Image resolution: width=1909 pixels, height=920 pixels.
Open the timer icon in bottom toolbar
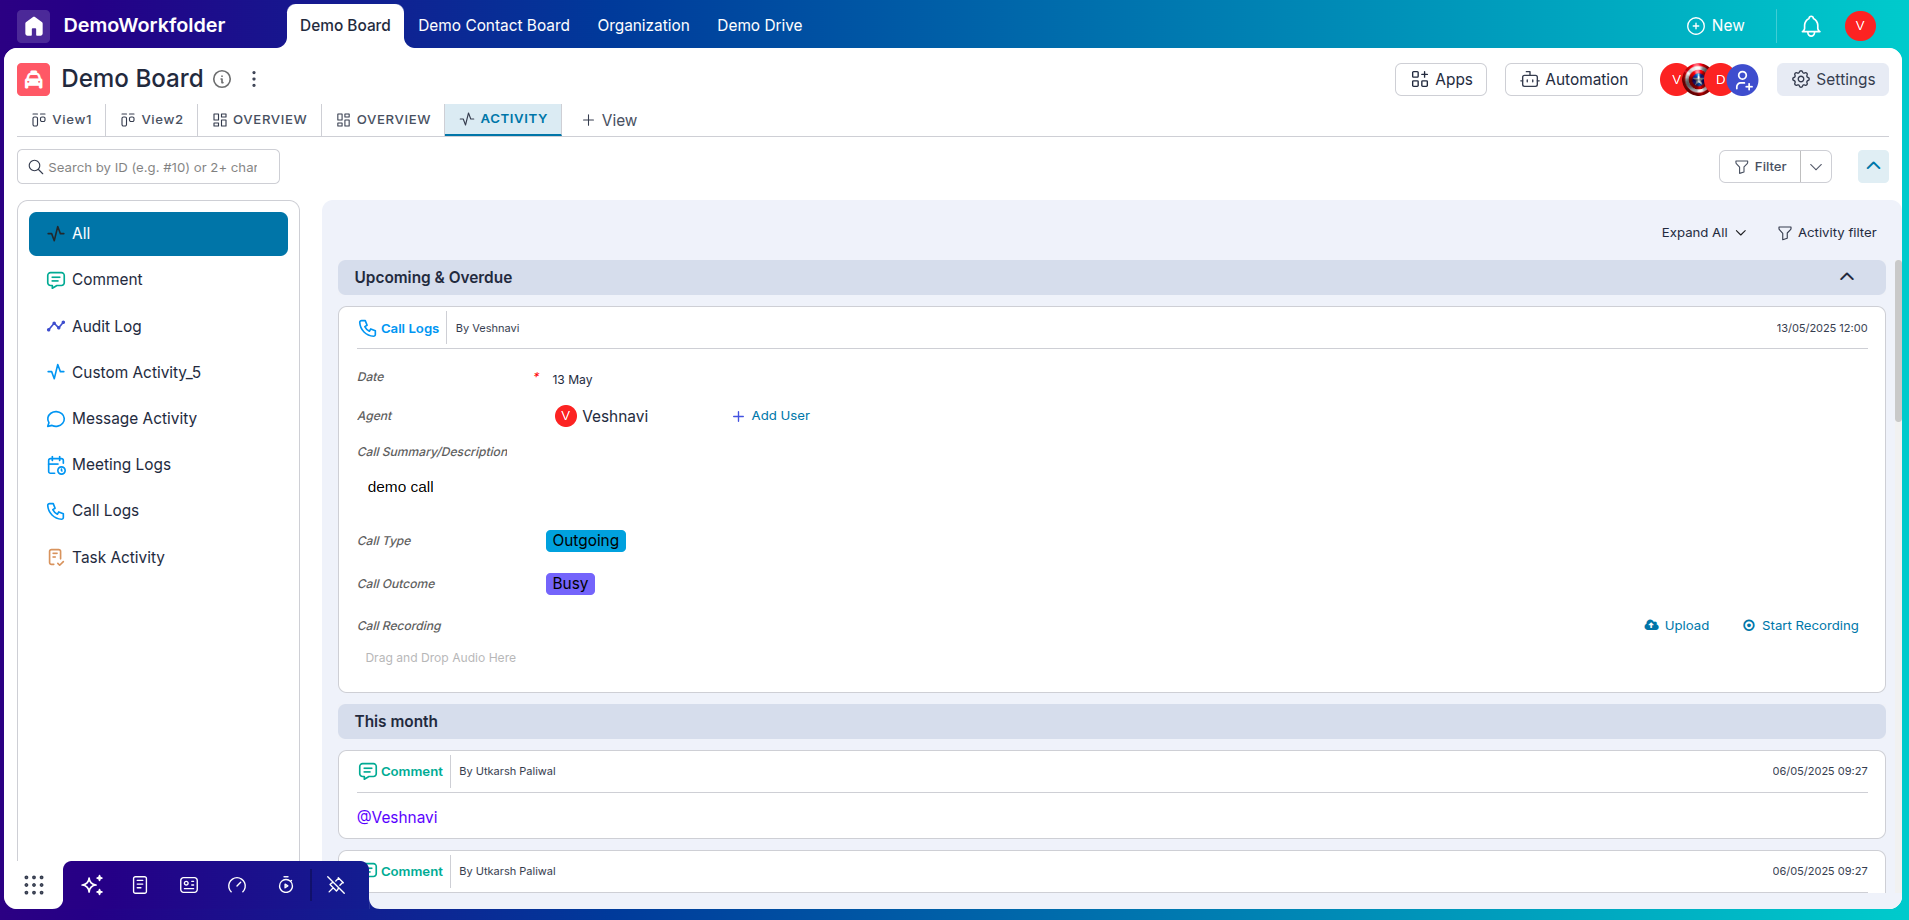pyautogui.click(x=286, y=885)
